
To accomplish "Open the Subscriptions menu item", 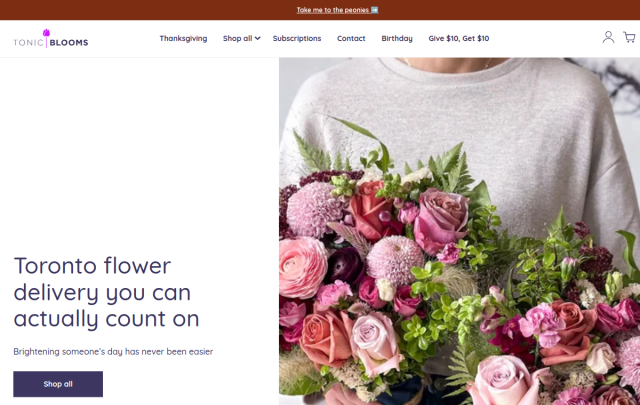I will coord(297,38).
